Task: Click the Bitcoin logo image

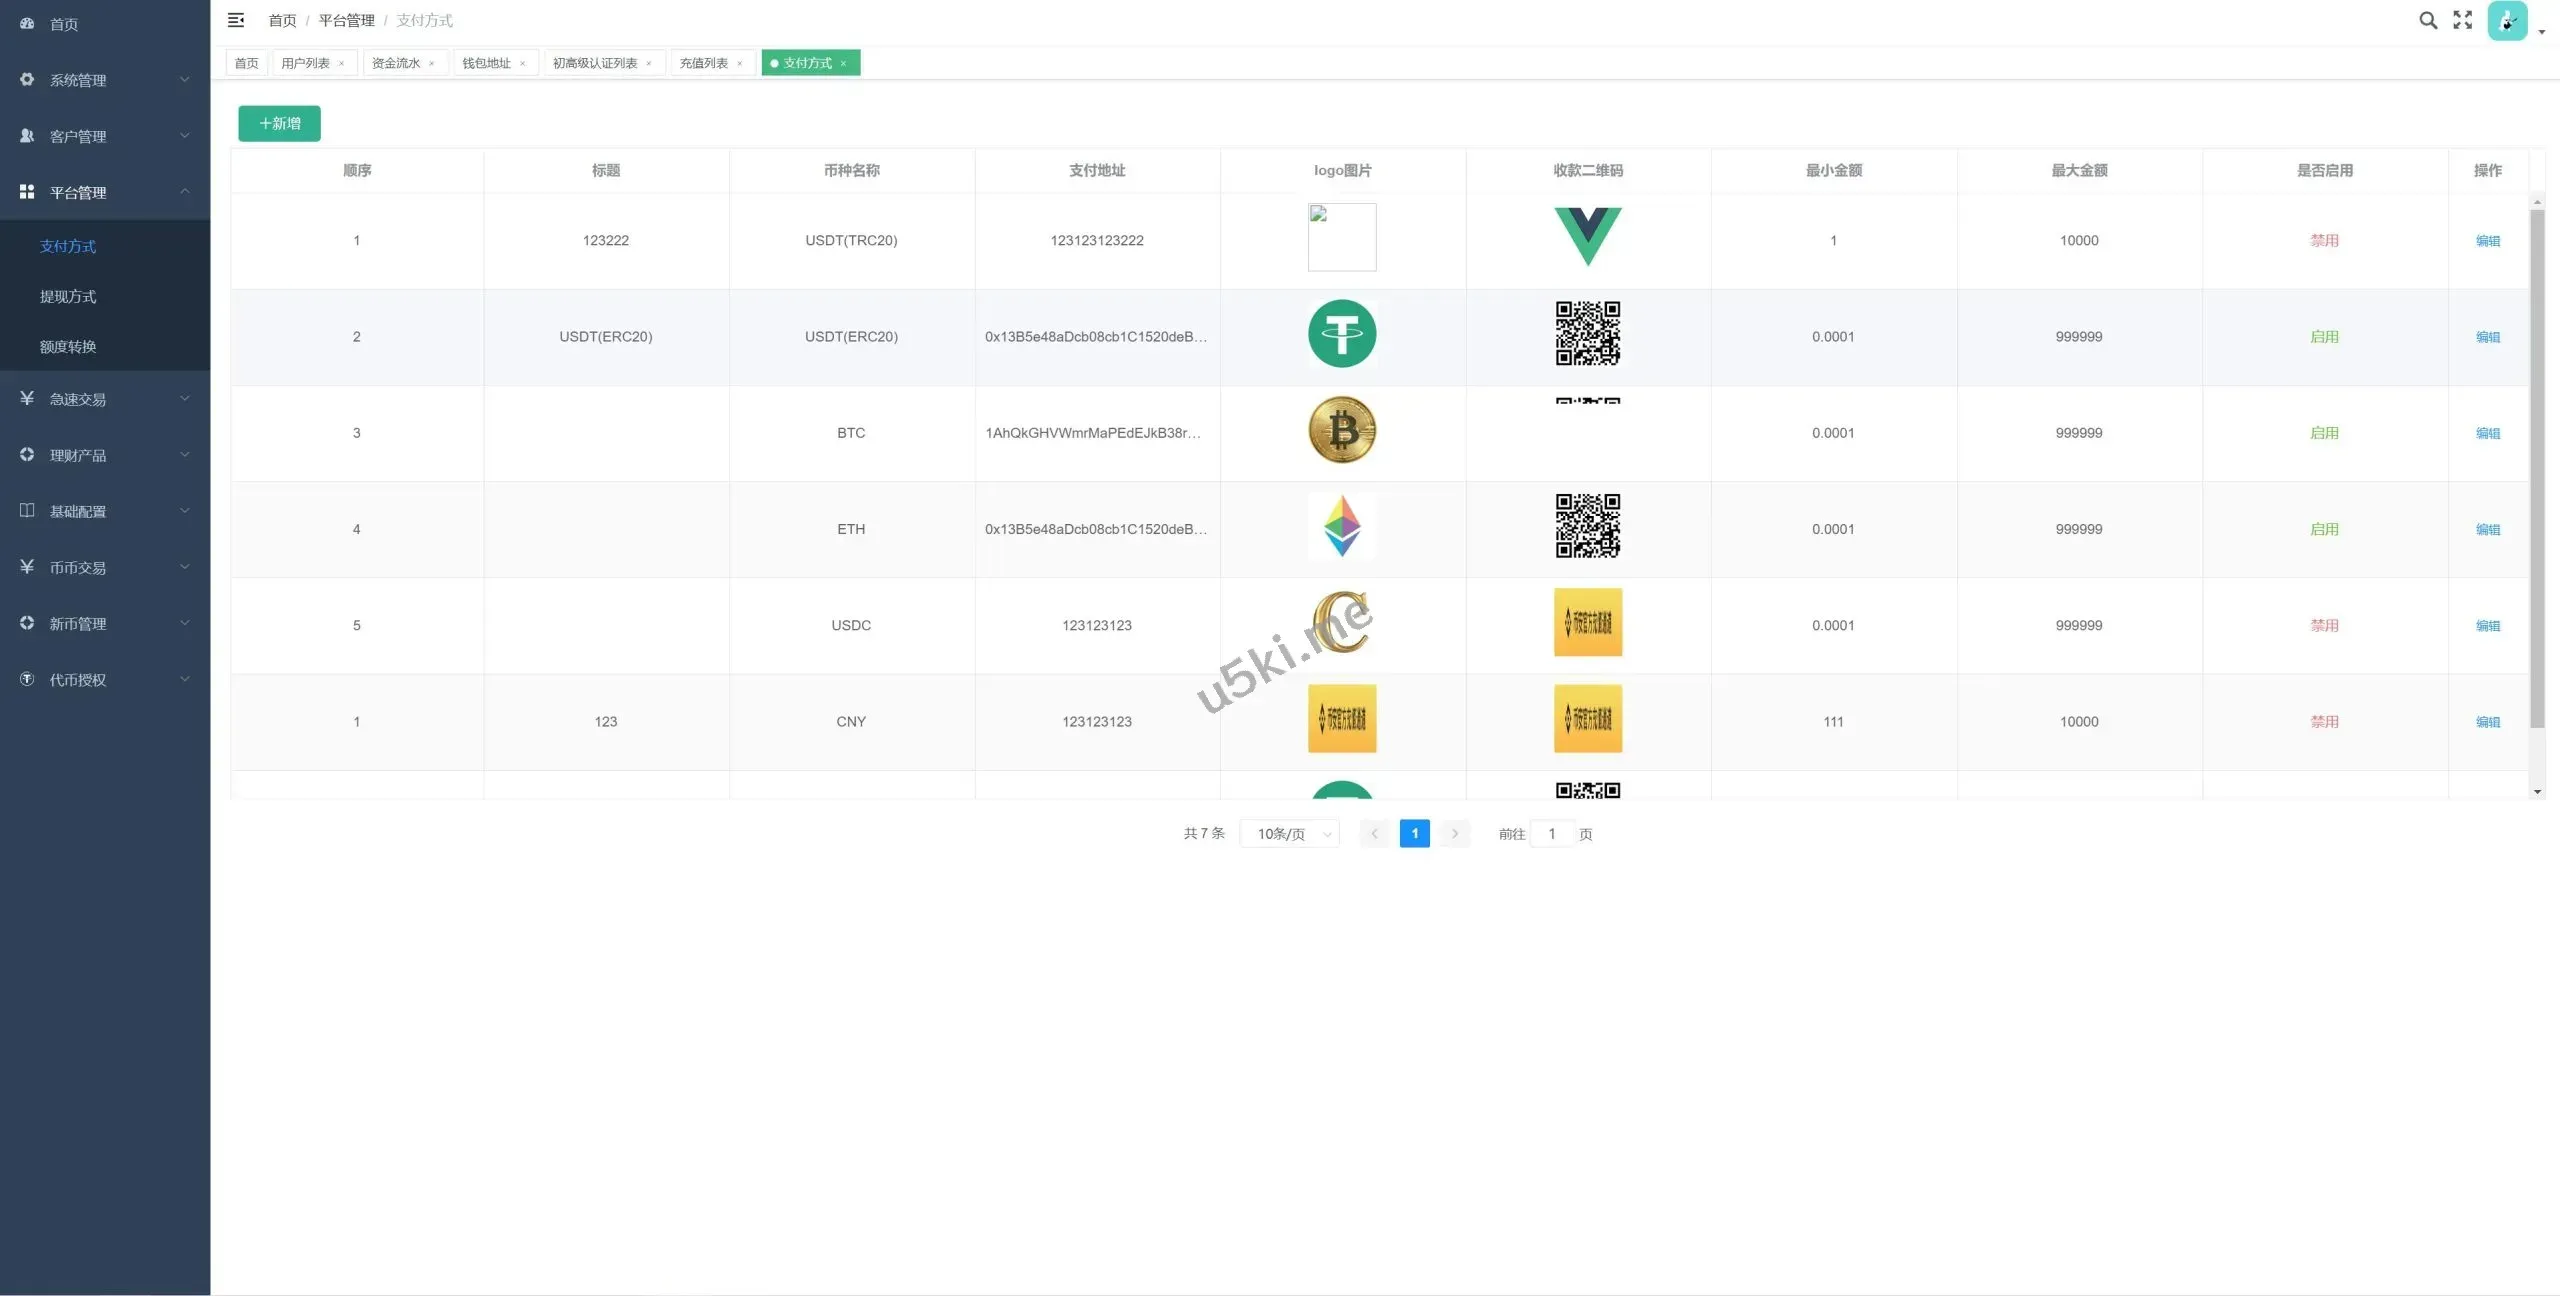Action: (1342, 431)
